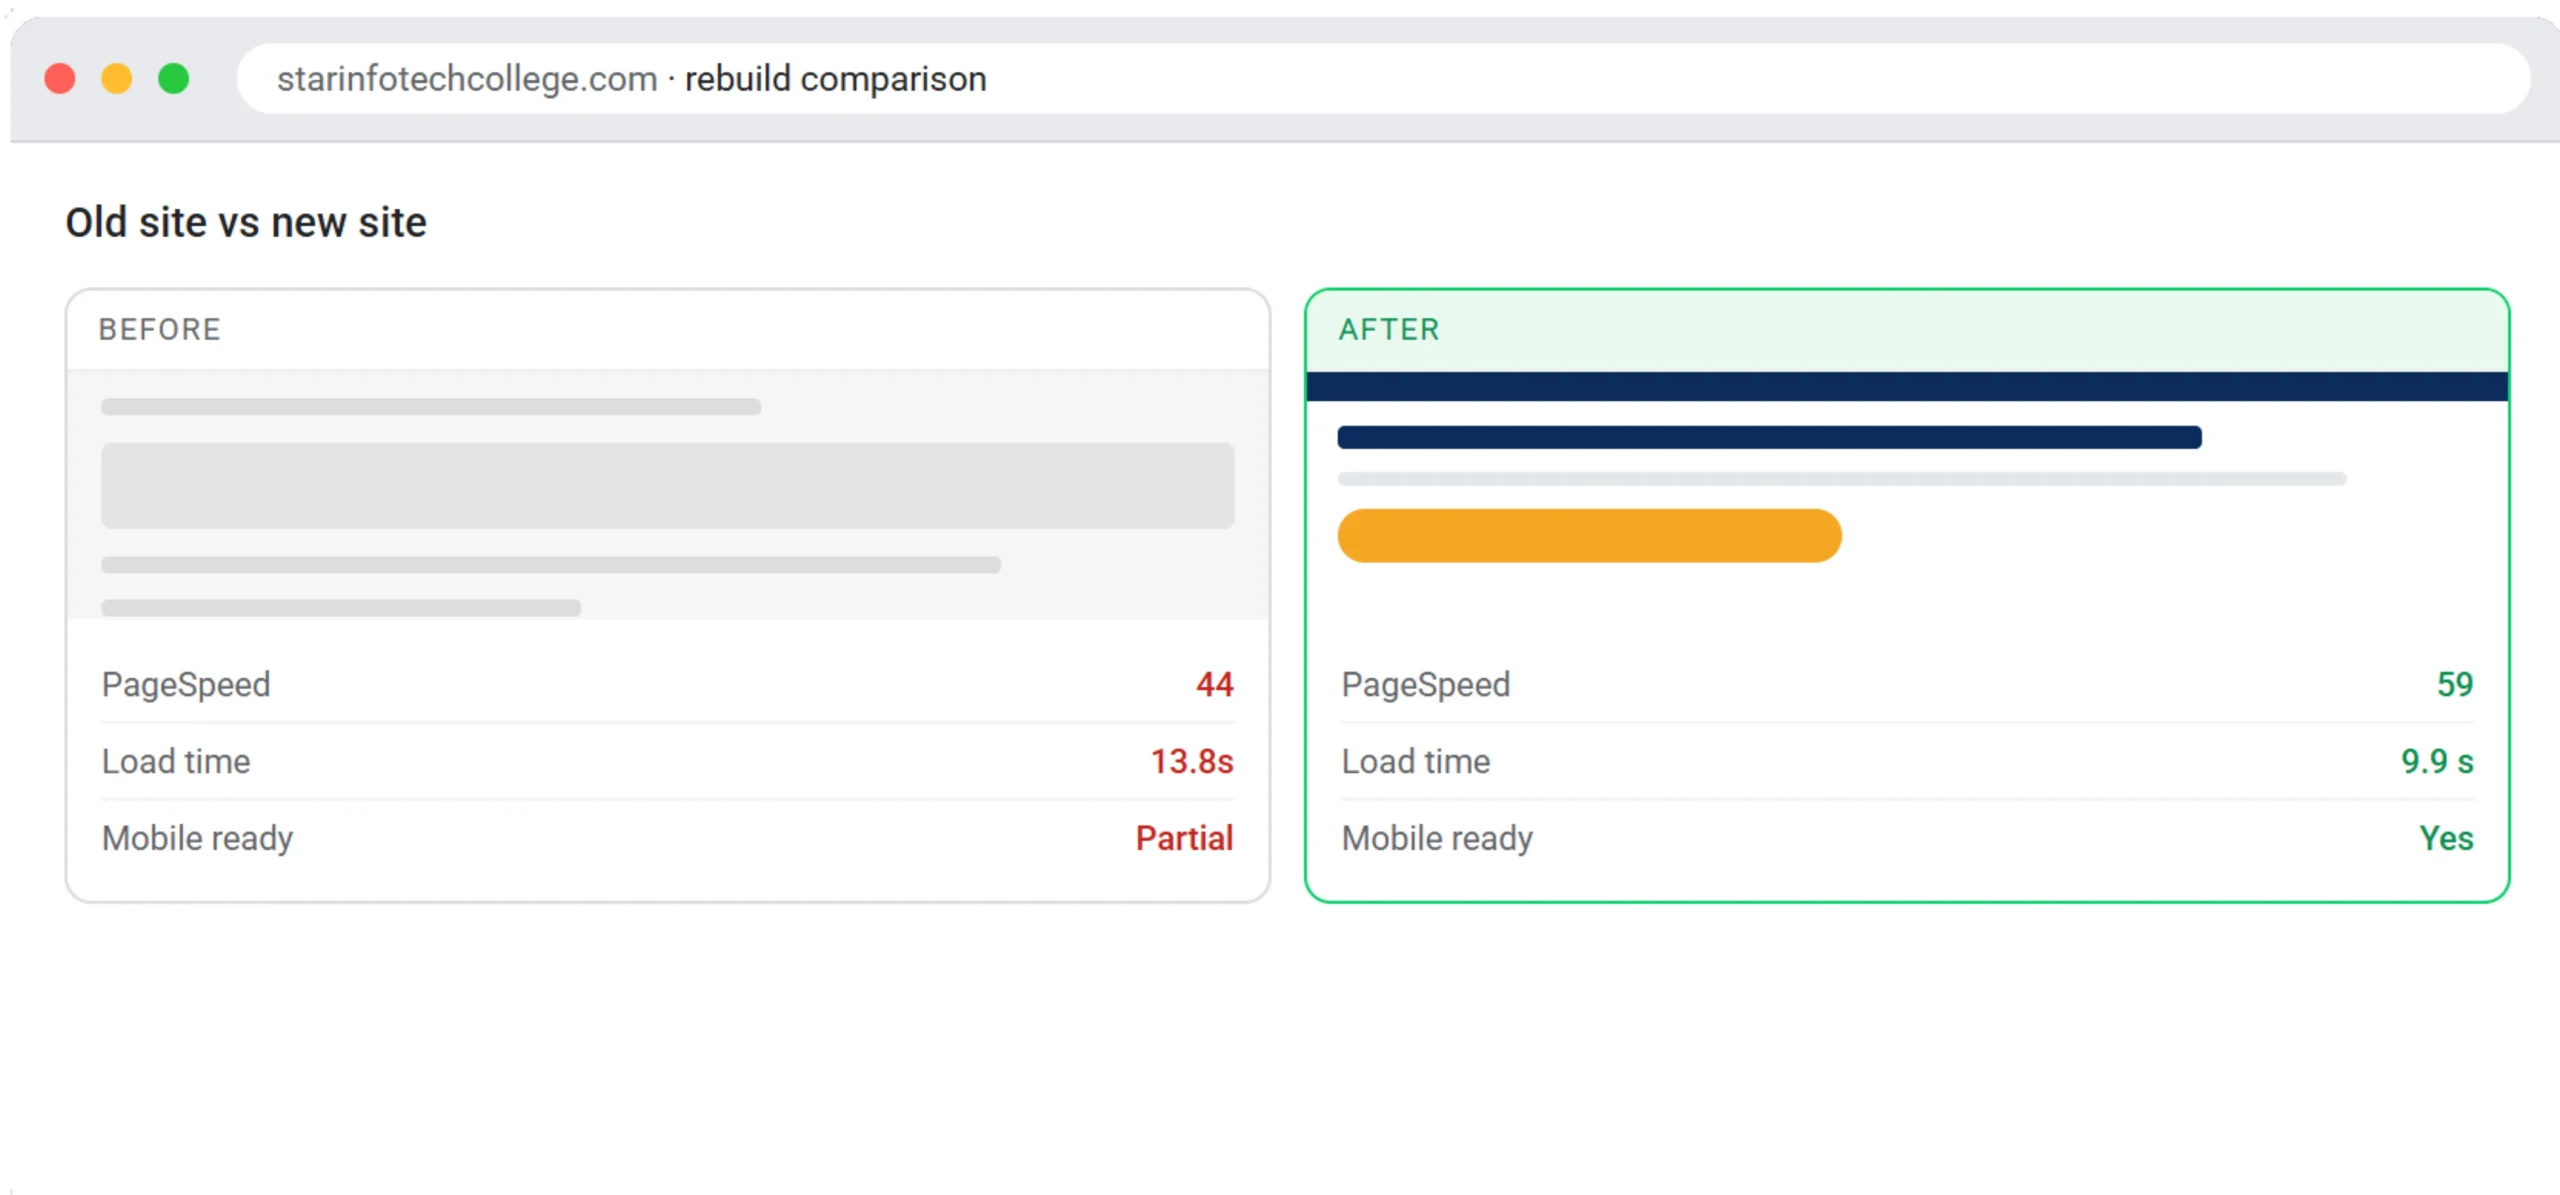Click the starinfotechcollege.com address bar
This screenshot has width=2560, height=1195.
(1383, 78)
